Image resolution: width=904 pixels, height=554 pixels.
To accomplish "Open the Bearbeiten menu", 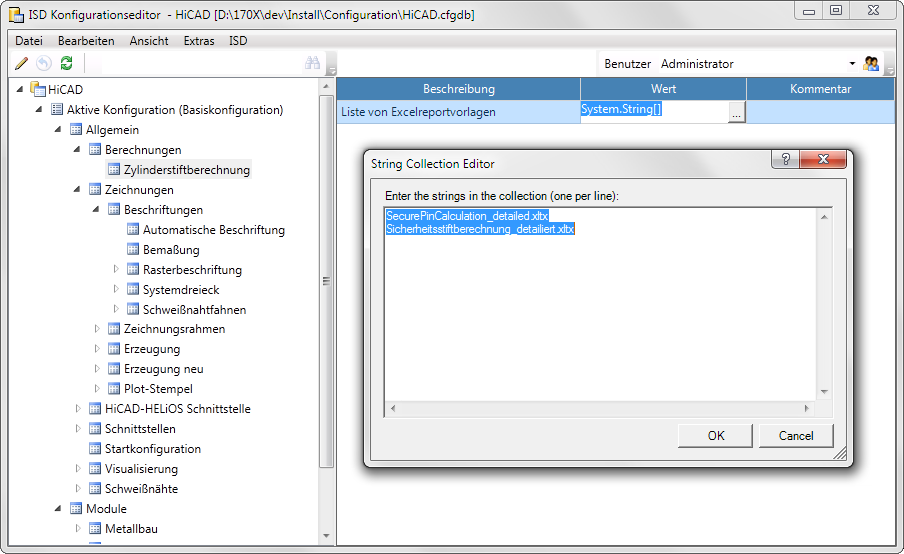I will 86,41.
